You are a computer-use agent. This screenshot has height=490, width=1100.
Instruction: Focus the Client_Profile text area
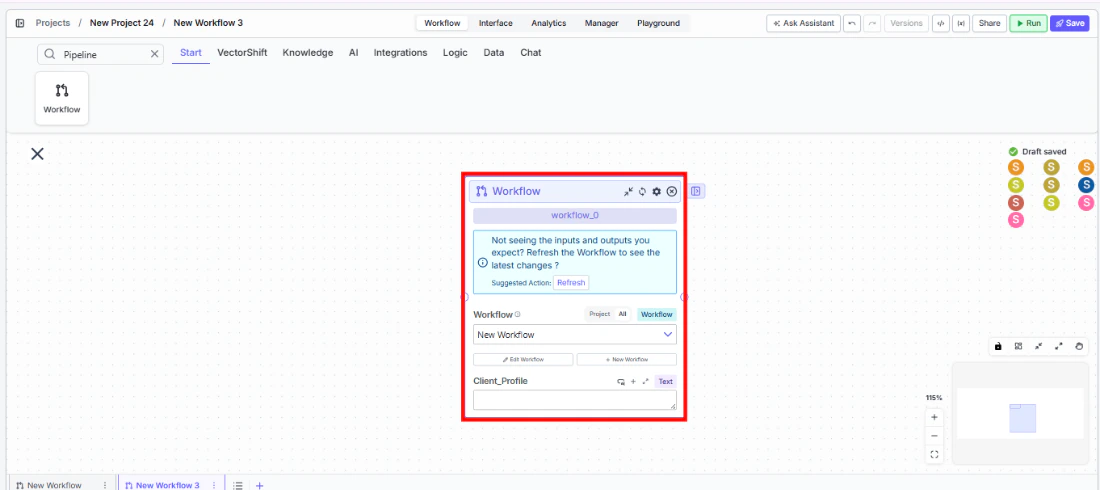pyautogui.click(x=575, y=400)
